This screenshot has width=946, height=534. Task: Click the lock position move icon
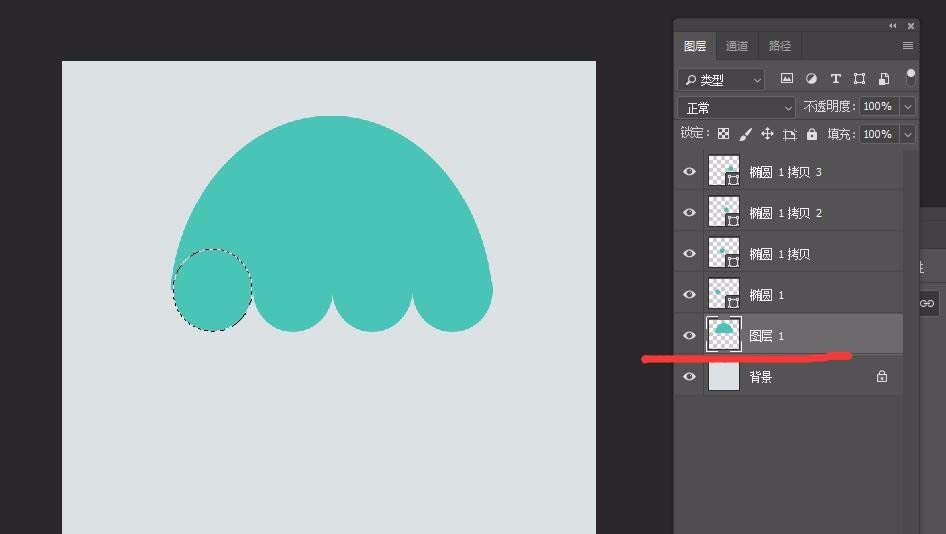click(767, 134)
